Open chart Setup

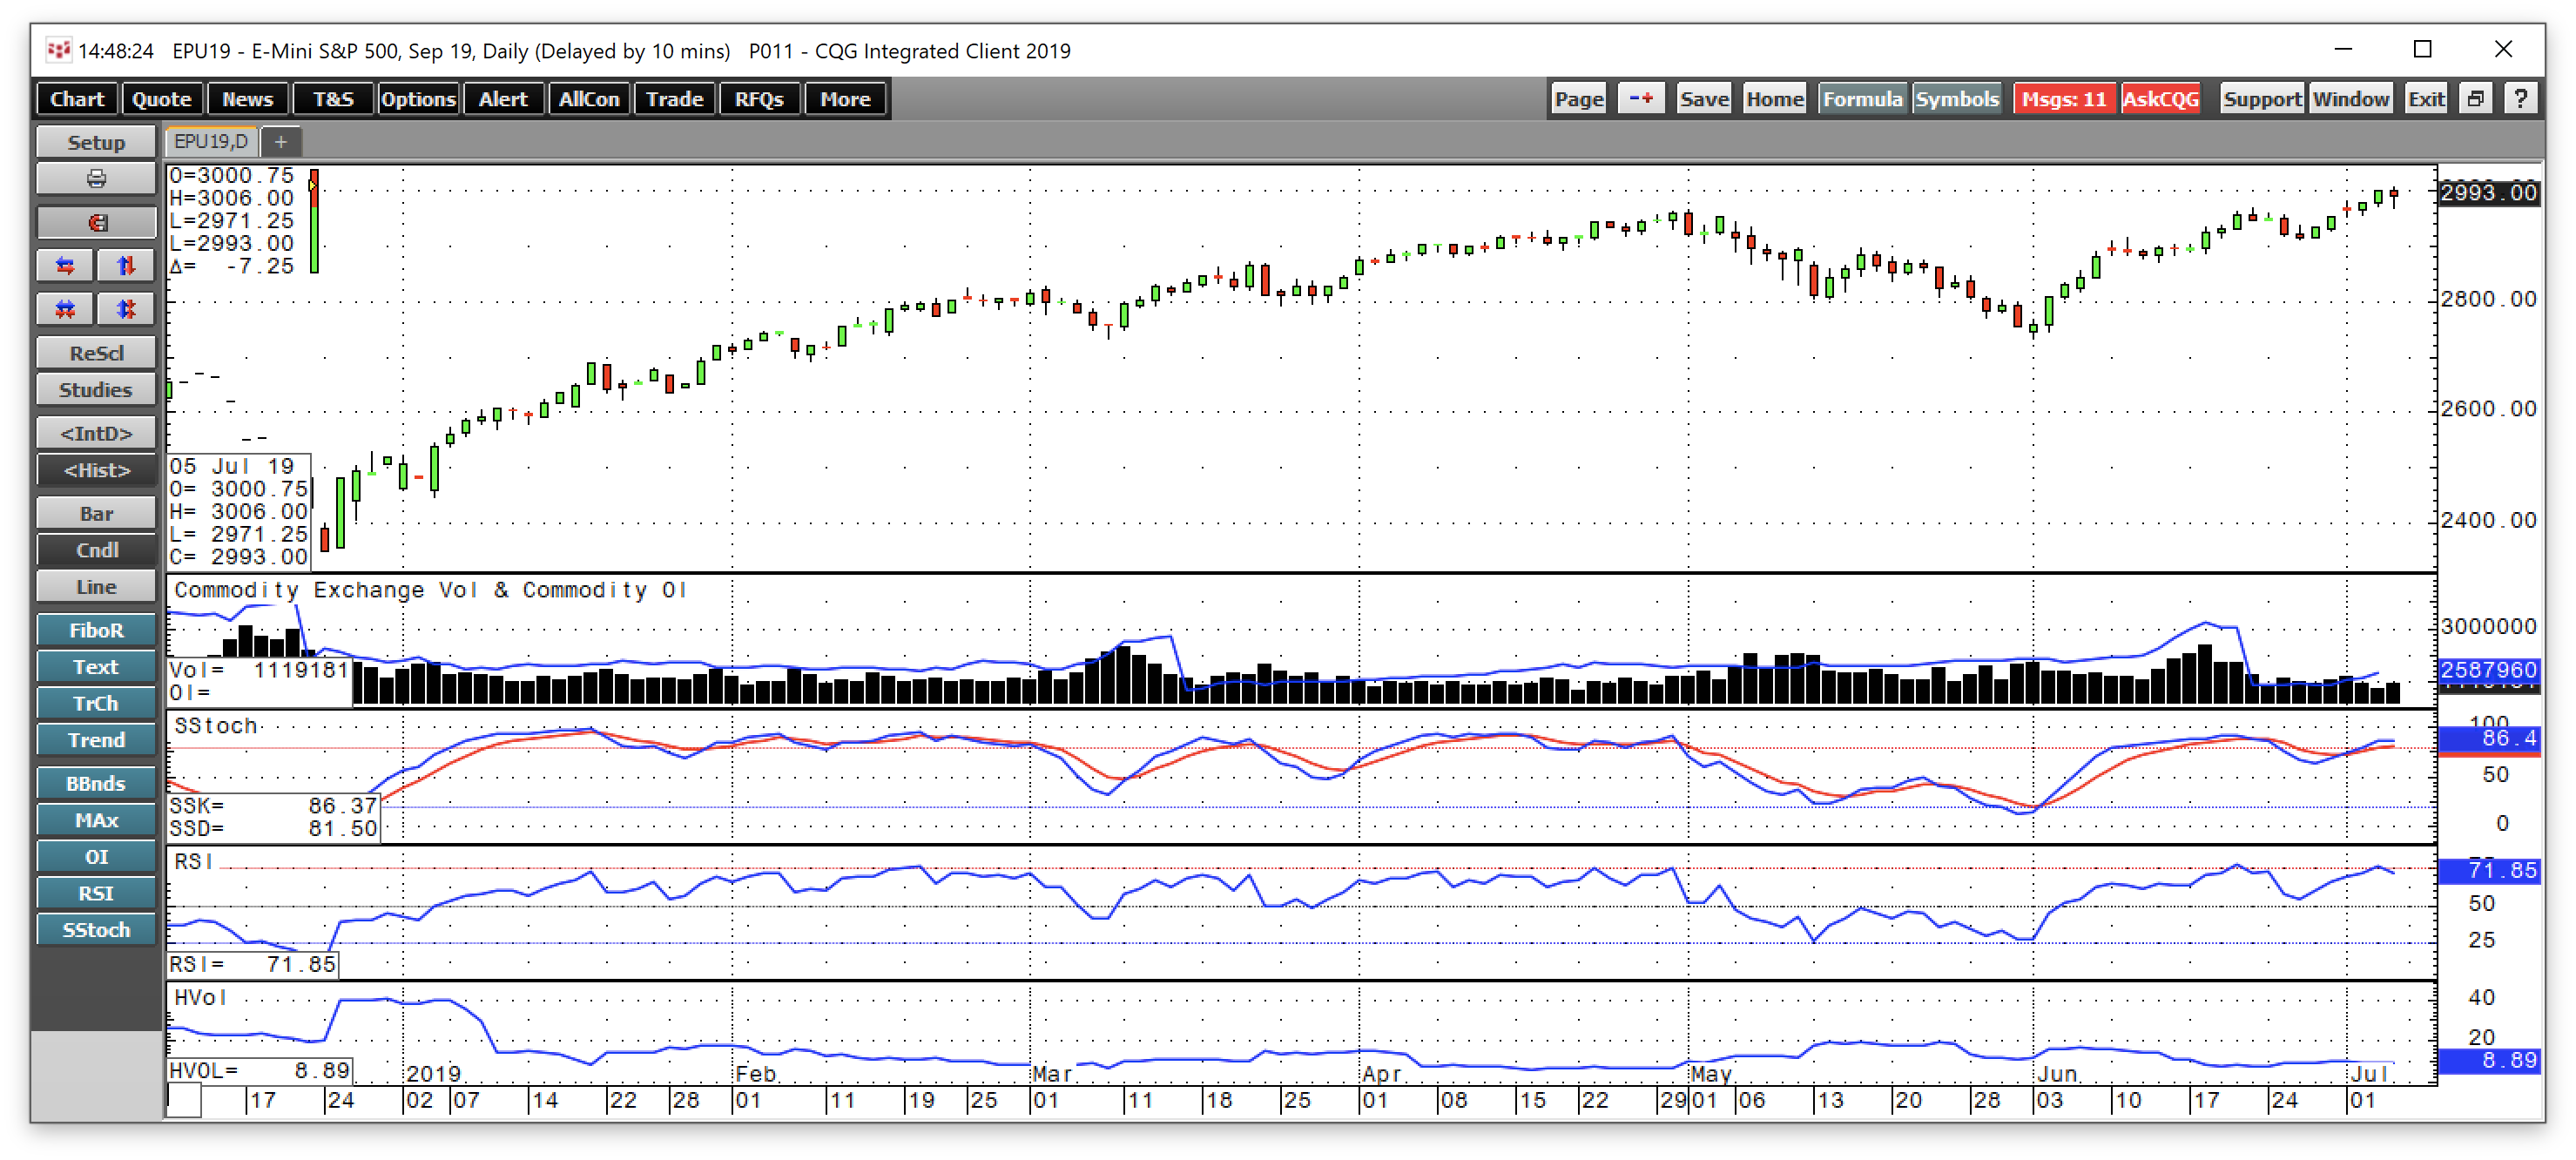point(96,142)
